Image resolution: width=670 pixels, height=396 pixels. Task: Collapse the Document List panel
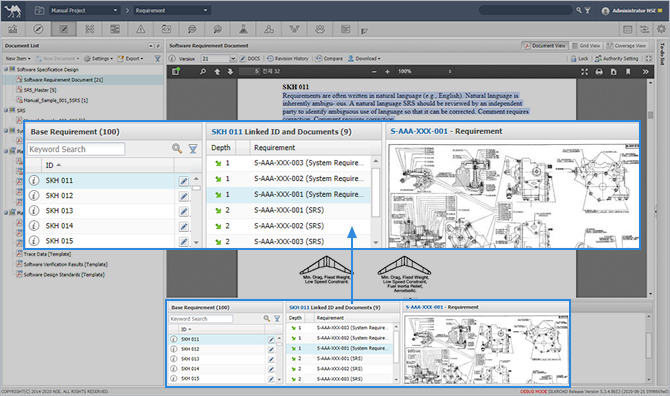click(x=151, y=46)
